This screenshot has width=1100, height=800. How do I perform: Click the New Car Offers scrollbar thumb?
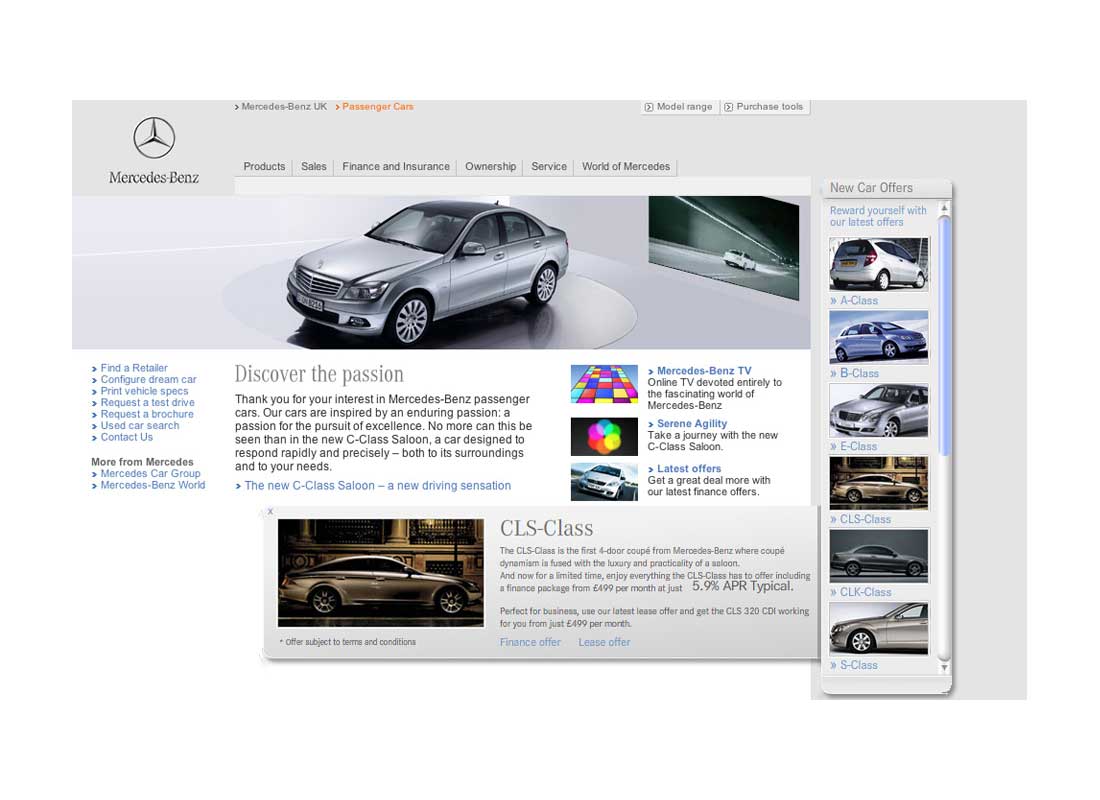pyautogui.click(x=944, y=335)
